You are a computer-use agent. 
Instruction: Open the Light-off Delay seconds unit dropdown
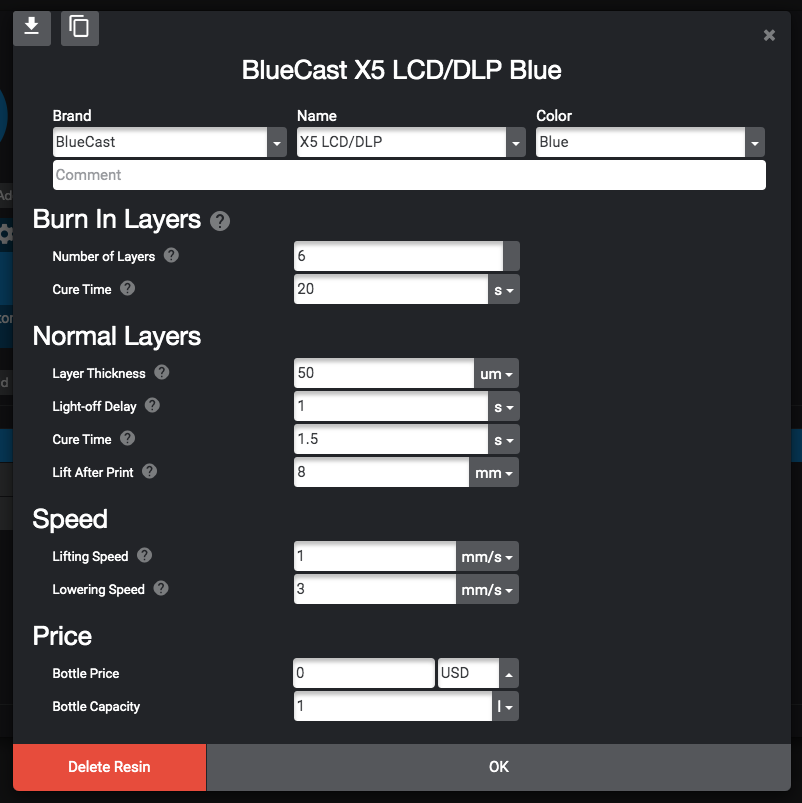[504, 407]
